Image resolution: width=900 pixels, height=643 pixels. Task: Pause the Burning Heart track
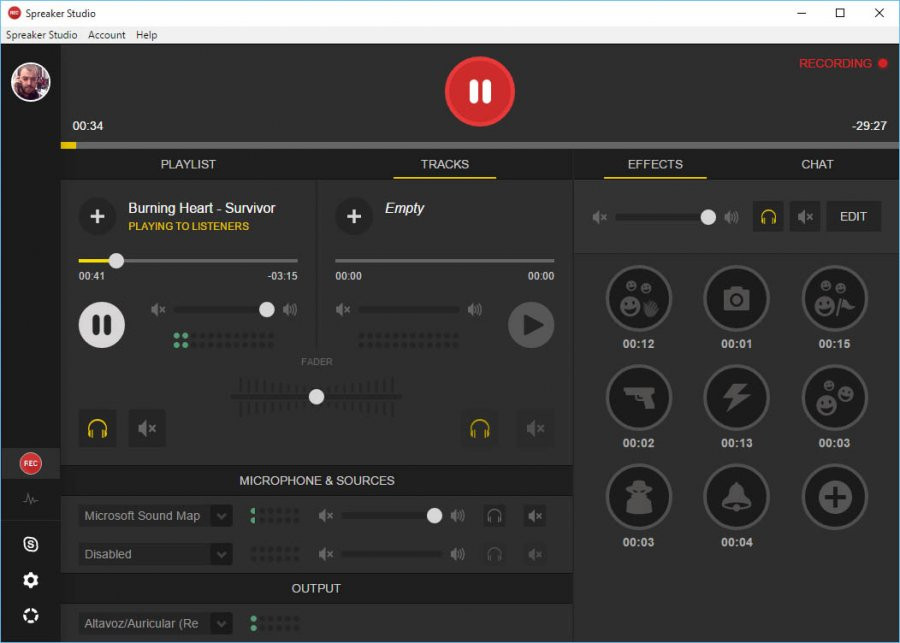[102, 325]
